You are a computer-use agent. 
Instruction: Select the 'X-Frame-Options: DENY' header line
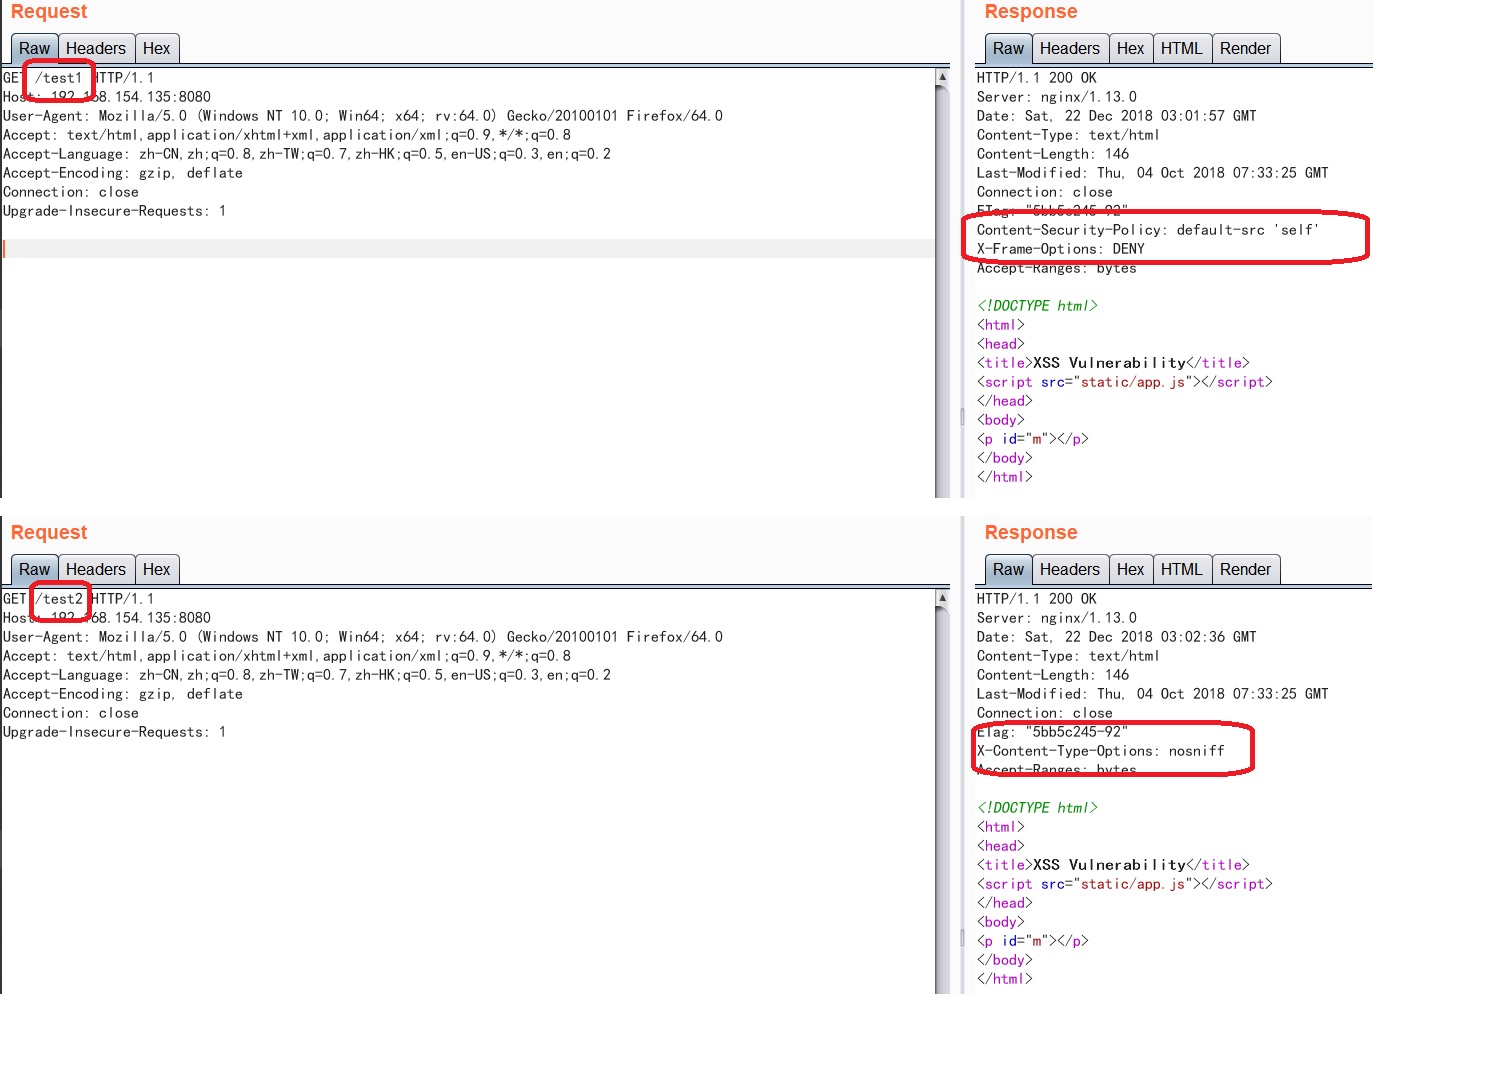click(1060, 249)
